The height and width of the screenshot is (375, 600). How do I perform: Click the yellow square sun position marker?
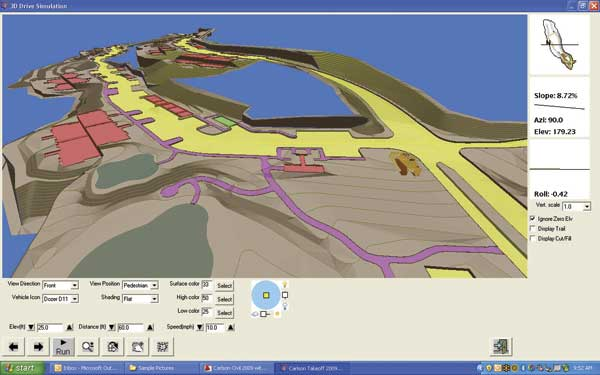[266, 295]
